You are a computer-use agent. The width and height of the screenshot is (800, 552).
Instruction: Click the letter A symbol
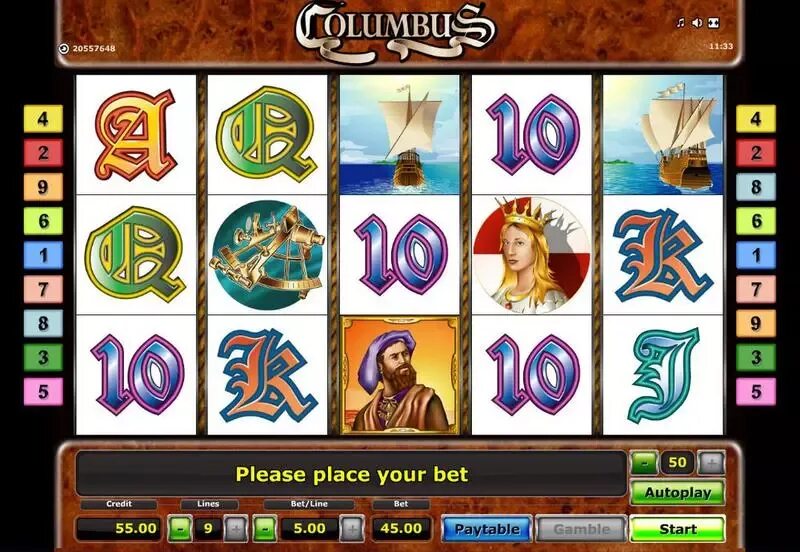click(x=136, y=135)
